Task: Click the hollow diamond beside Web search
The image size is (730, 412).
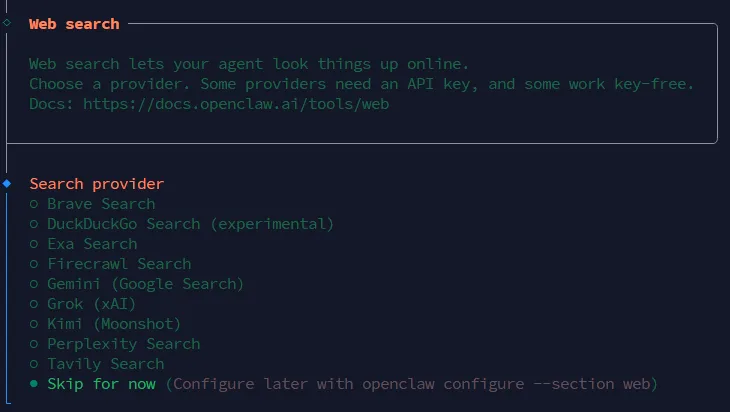Action: pyautogui.click(x=7, y=23)
